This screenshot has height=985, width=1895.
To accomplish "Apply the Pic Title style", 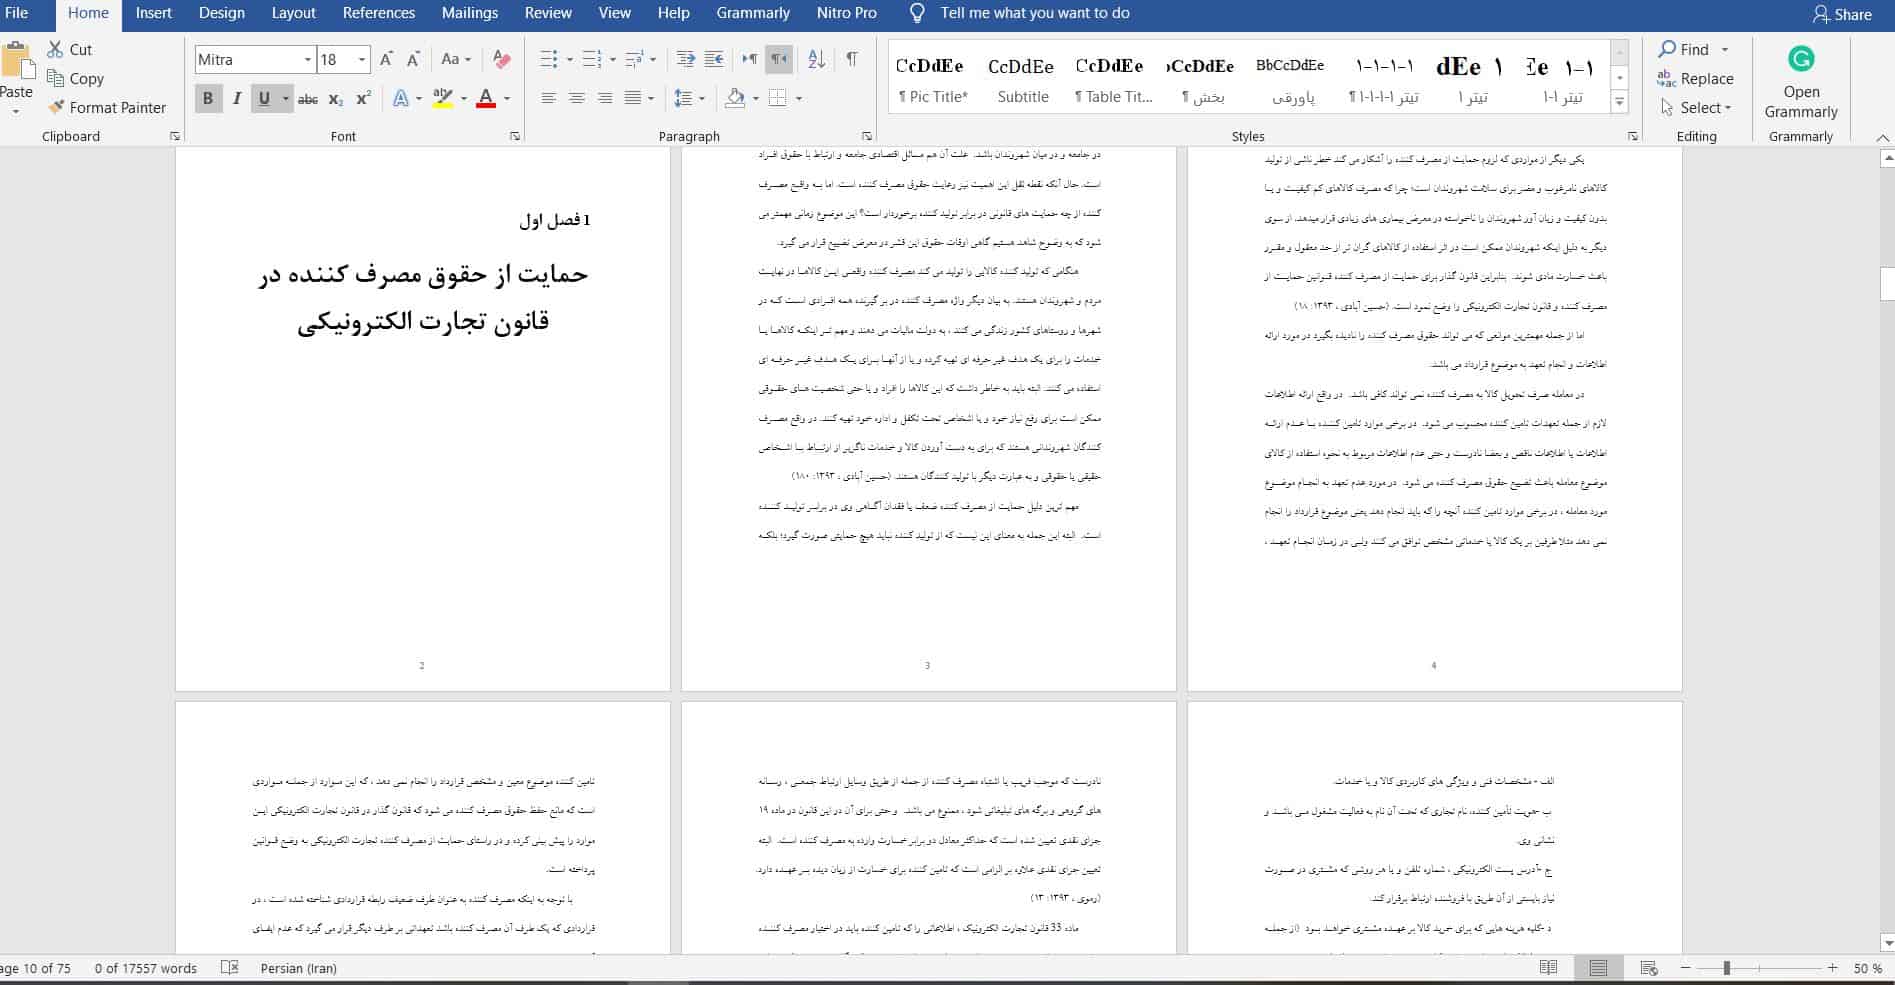I will pos(932,79).
